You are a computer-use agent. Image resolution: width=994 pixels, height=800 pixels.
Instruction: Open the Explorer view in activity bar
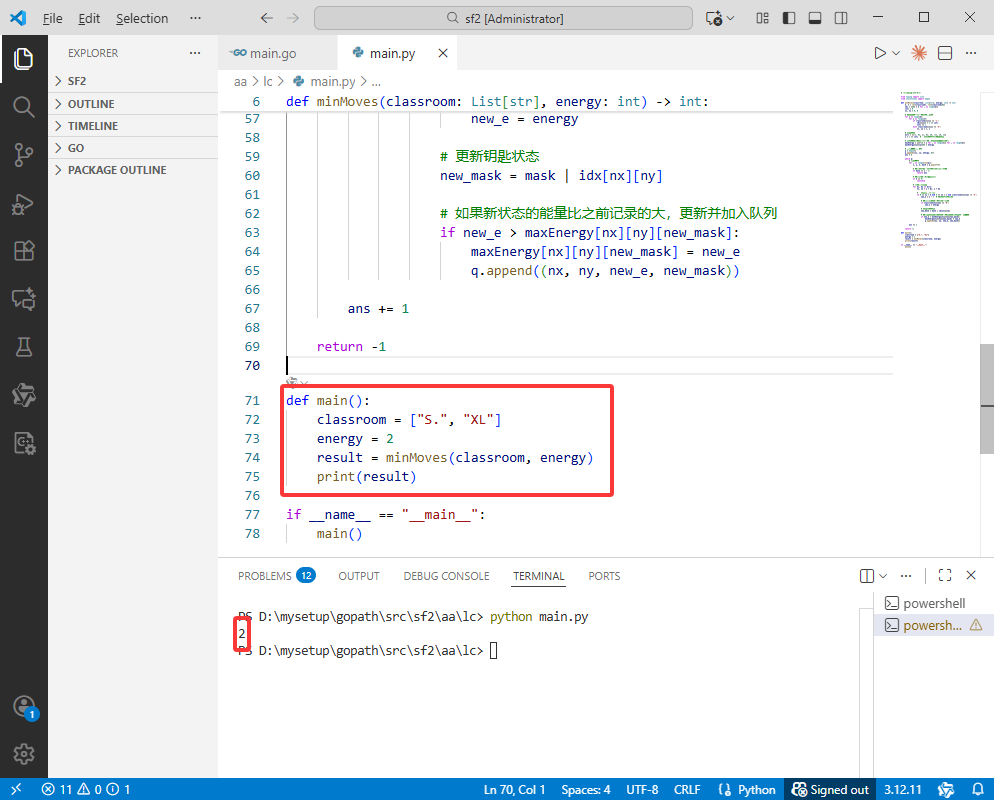tap(23, 59)
